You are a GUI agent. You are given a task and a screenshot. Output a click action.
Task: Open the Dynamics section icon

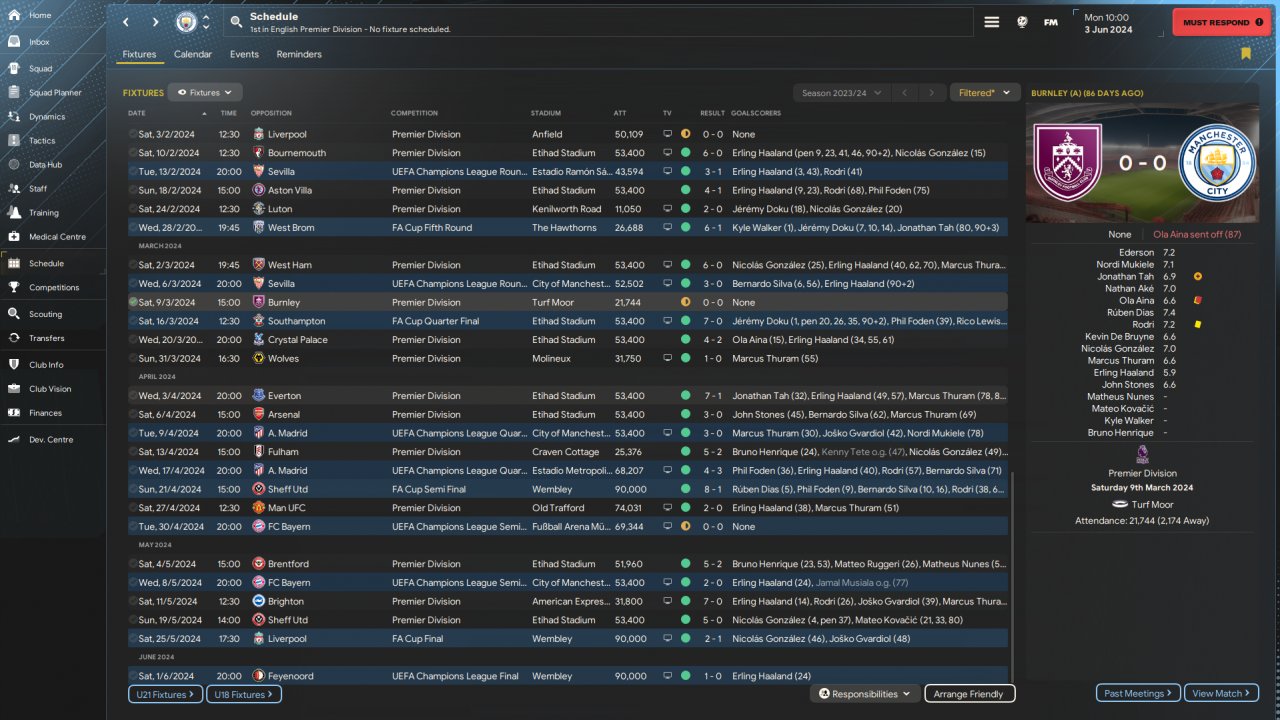tap(14, 117)
